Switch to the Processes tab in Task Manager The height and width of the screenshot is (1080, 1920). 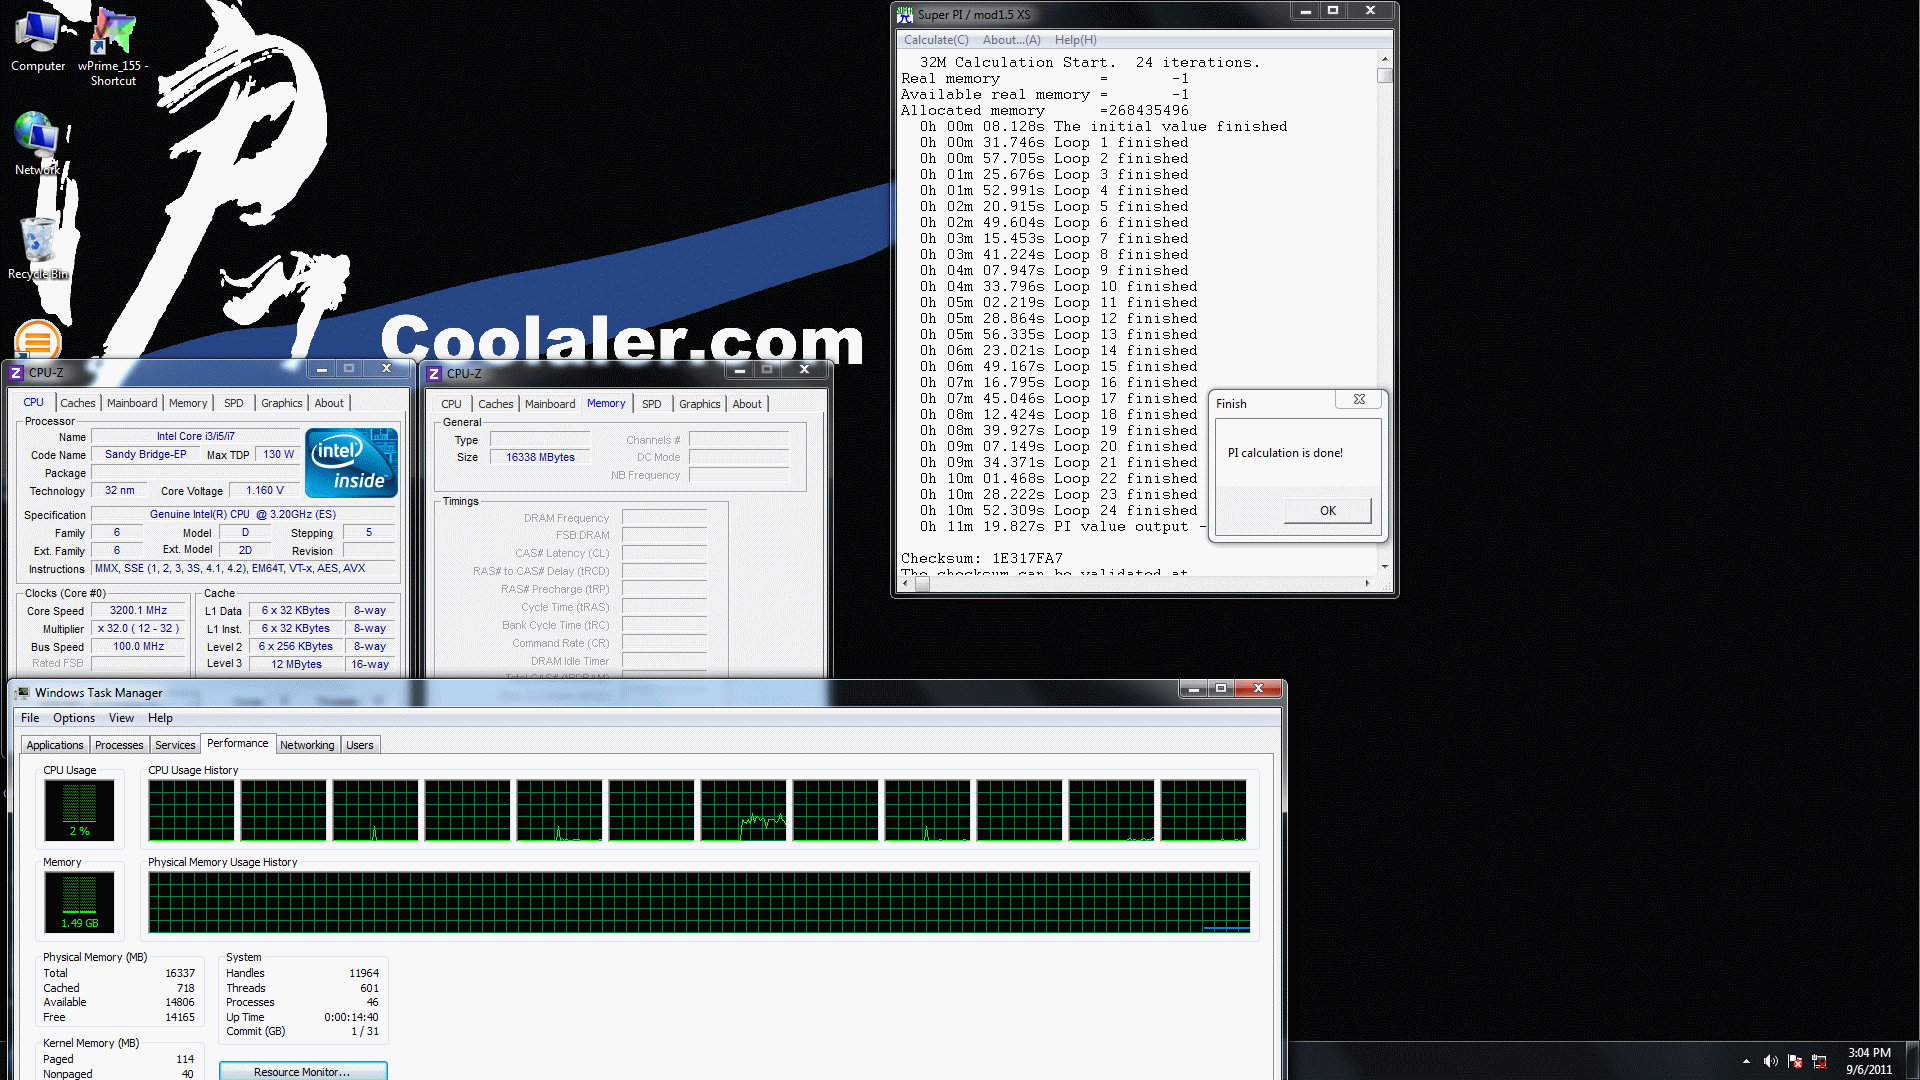pyautogui.click(x=119, y=745)
